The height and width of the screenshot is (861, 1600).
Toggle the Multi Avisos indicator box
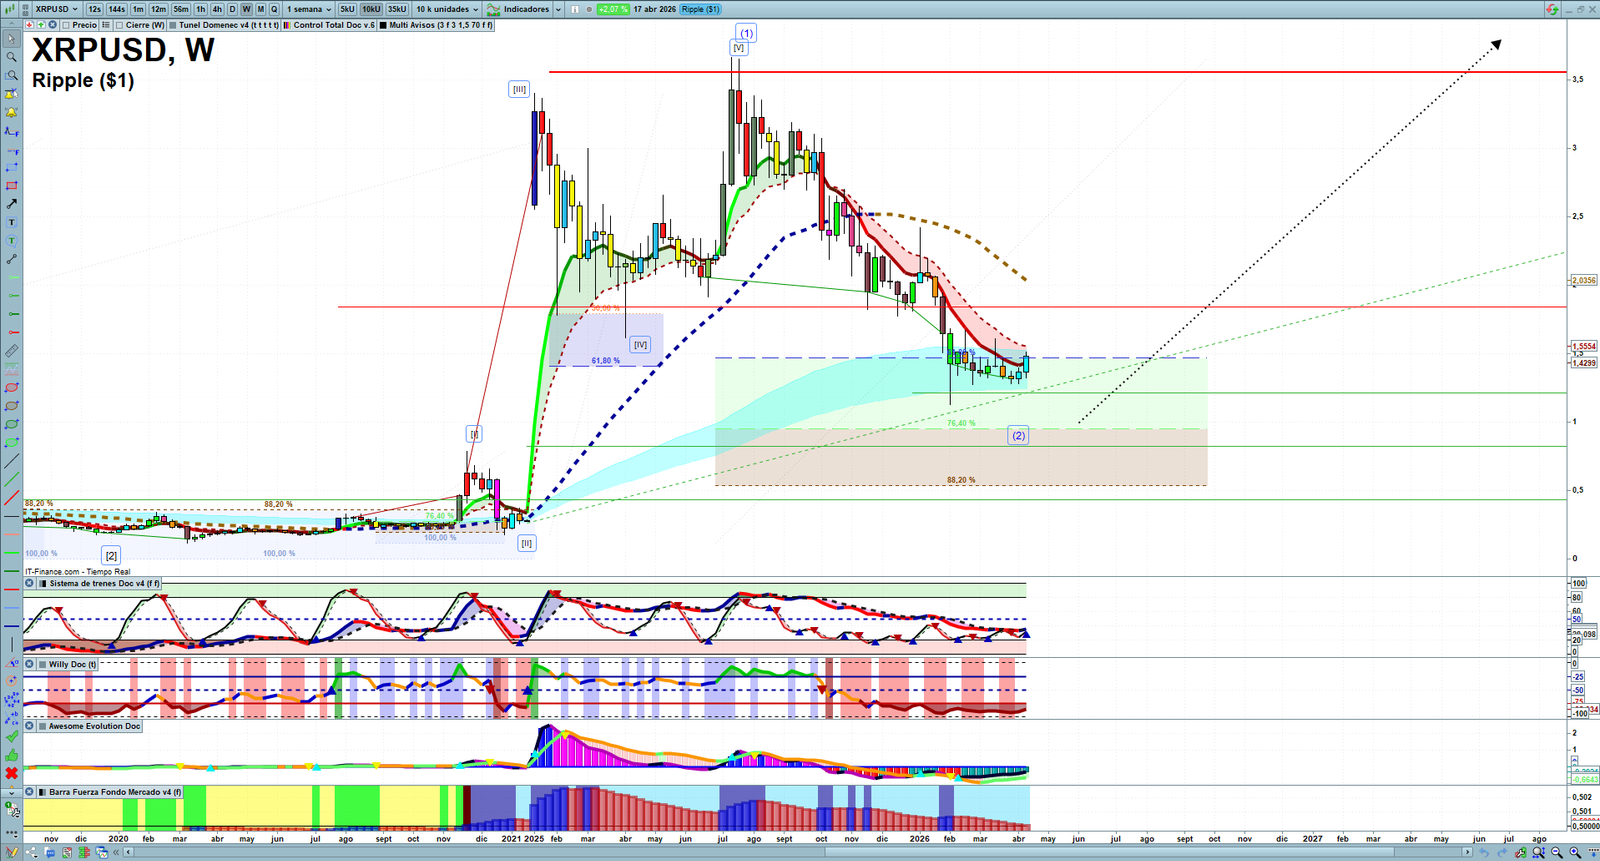point(383,25)
